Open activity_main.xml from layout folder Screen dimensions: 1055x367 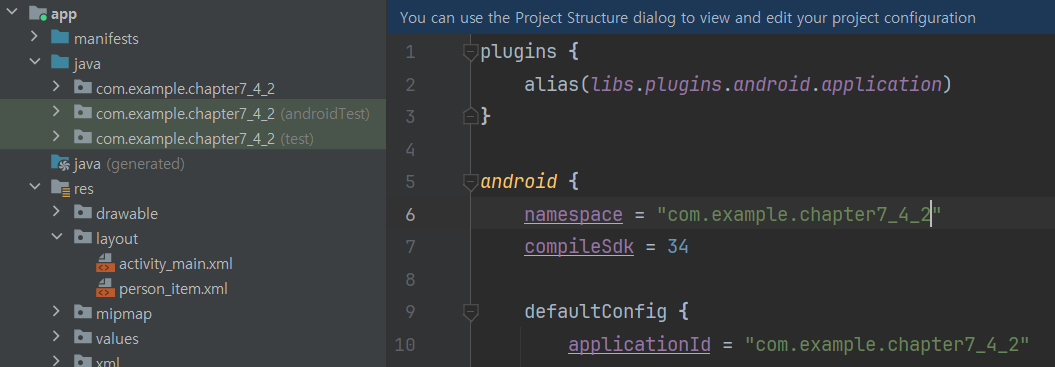176,264
